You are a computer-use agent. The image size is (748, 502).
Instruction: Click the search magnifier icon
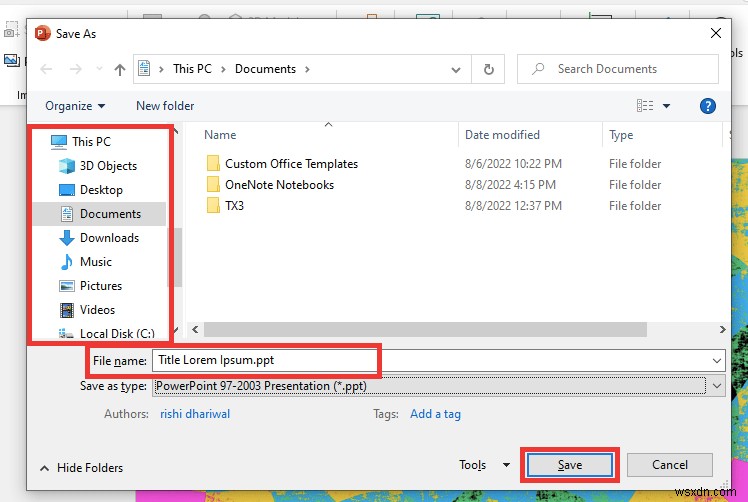[538, 69]
